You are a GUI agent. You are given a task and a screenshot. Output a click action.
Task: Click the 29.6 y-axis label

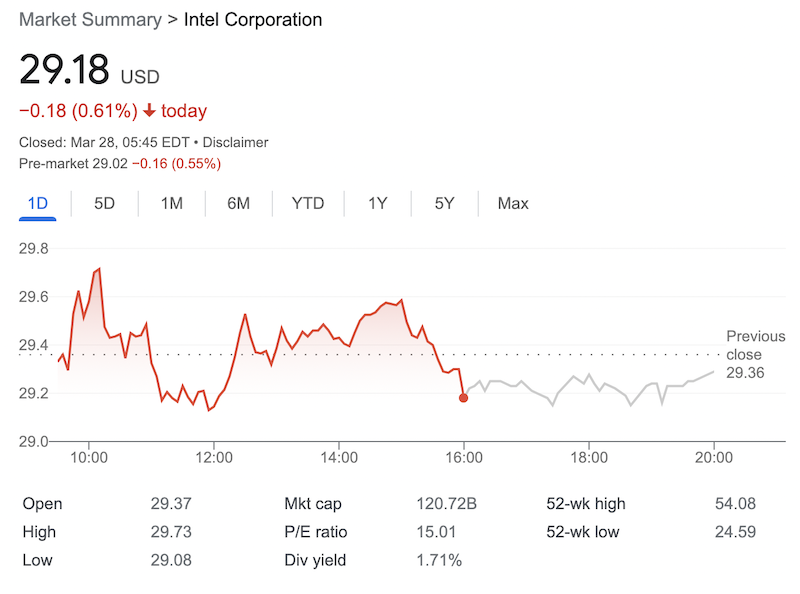click(34, 296)
